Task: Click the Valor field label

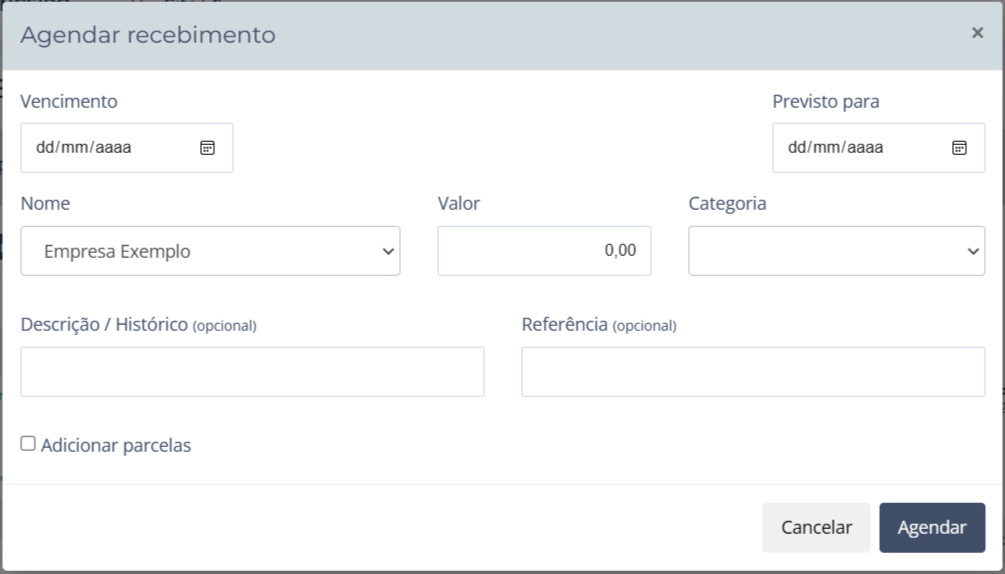Action: (x=459, y=204)
